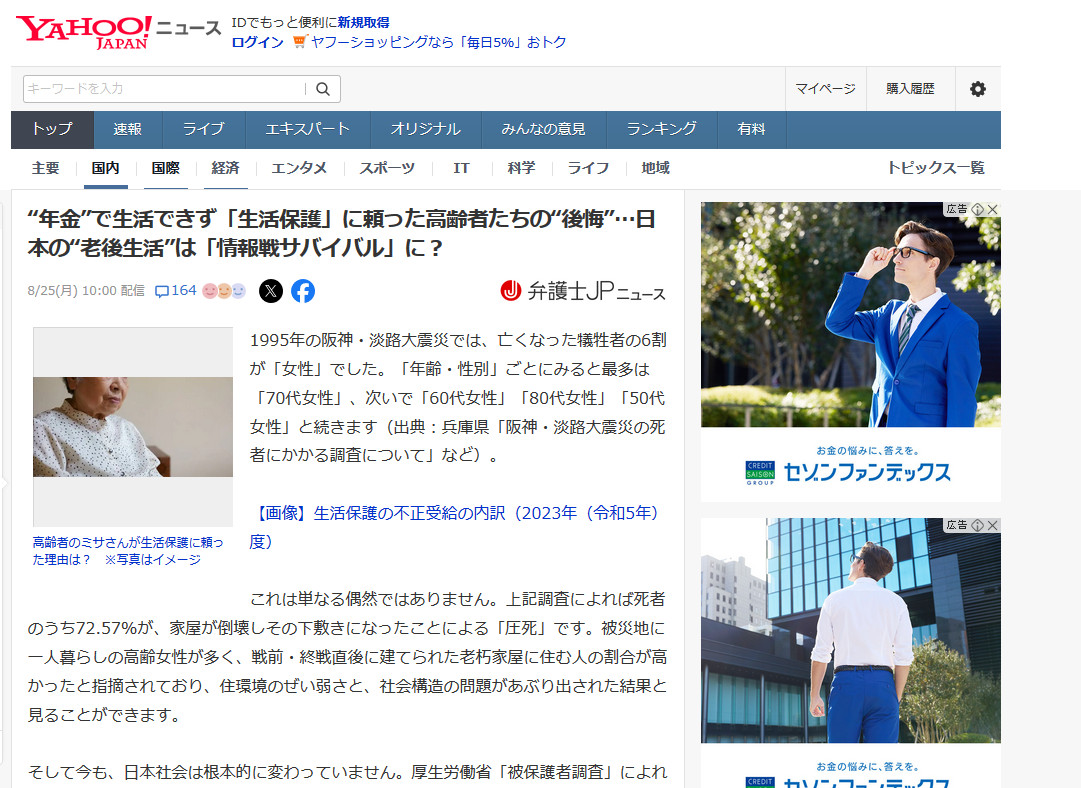Click the マイページ button
This screenshot has height=788, width=1081.
coord(825,89)
